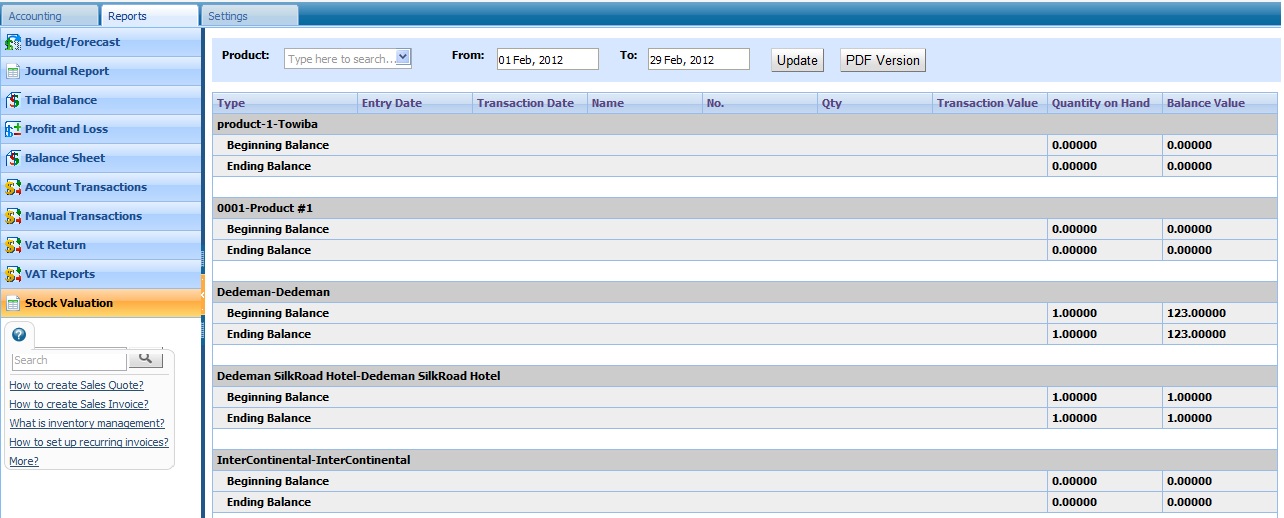
Task: Click the Profit and Loss icon
Action: click(x=13, y=130)
